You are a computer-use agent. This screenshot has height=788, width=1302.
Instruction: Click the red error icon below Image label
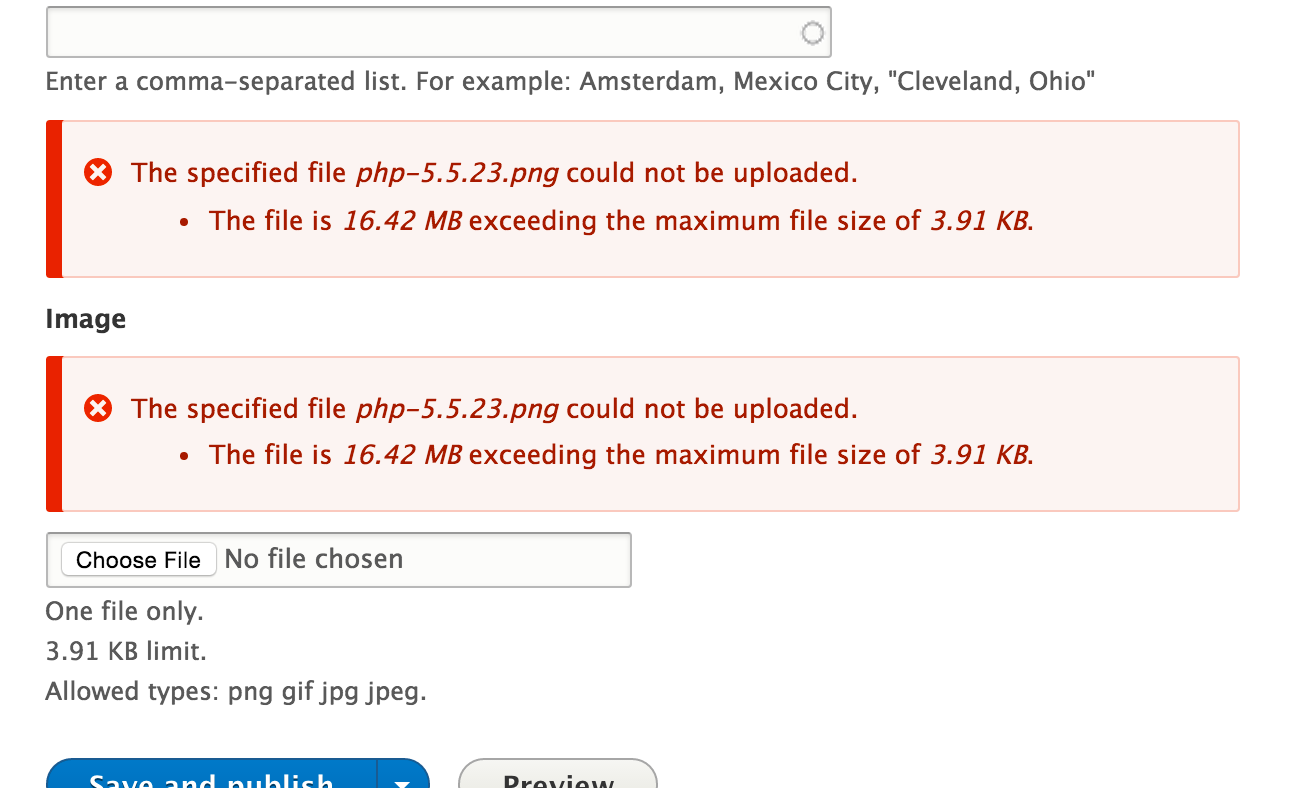98,408
